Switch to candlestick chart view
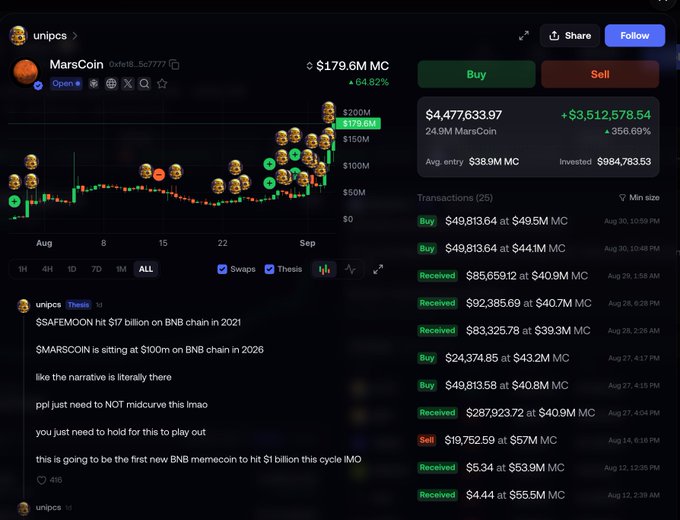This screenshot has width=680, height=520. tap(324, 269)
